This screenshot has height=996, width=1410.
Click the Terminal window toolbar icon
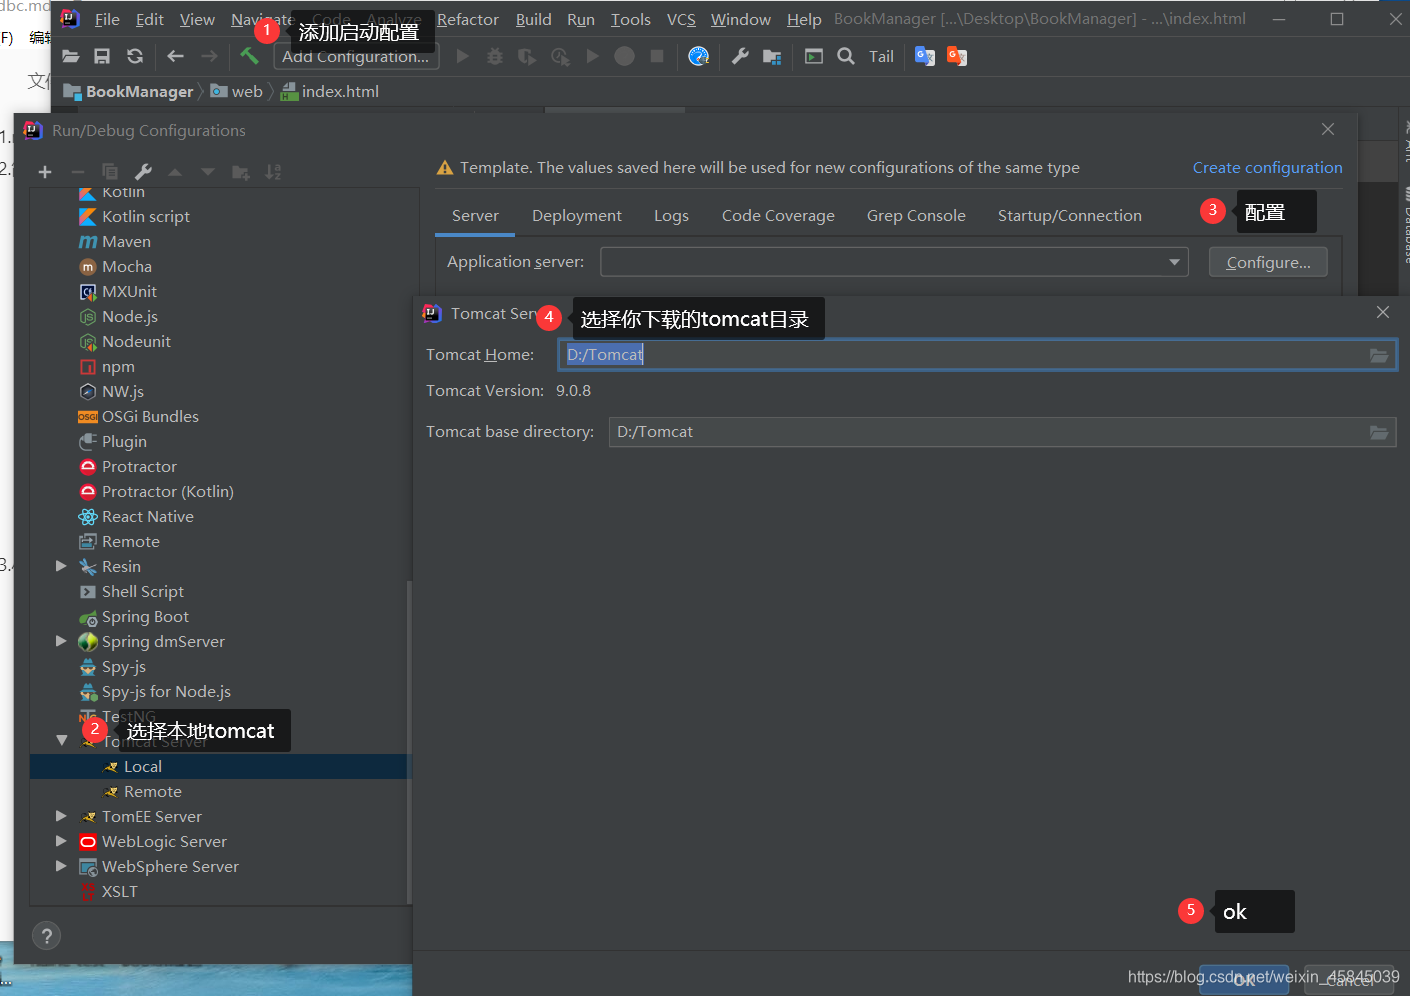pos(814,57)
